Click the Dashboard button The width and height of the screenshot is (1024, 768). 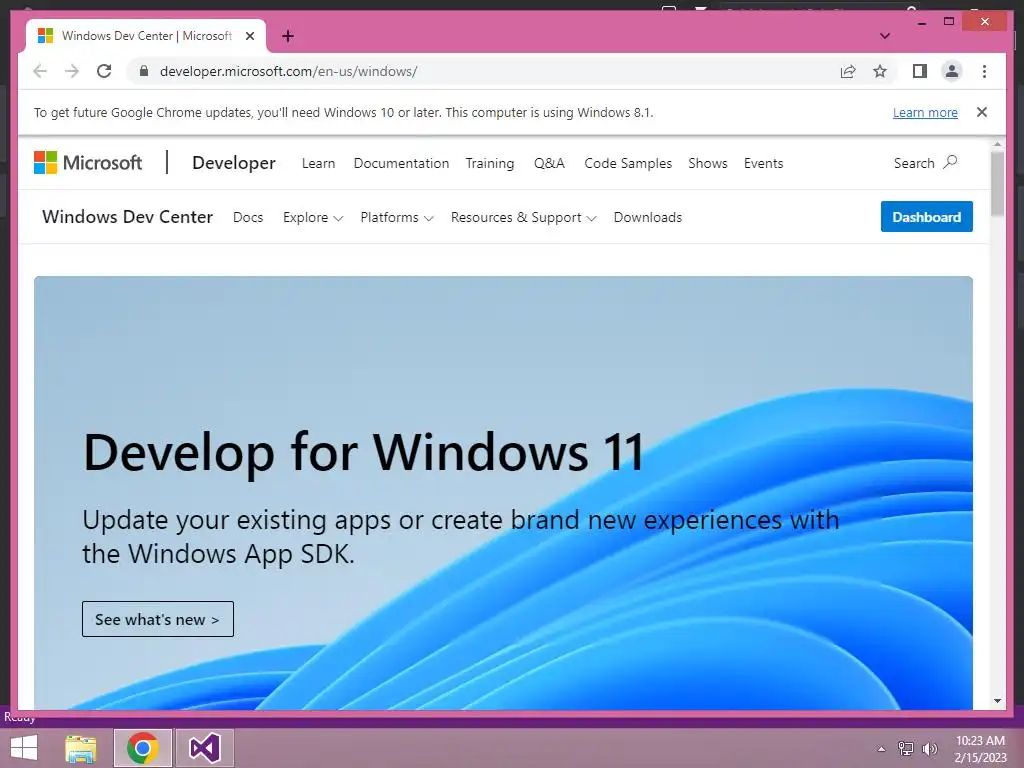(x=926, y=217)
